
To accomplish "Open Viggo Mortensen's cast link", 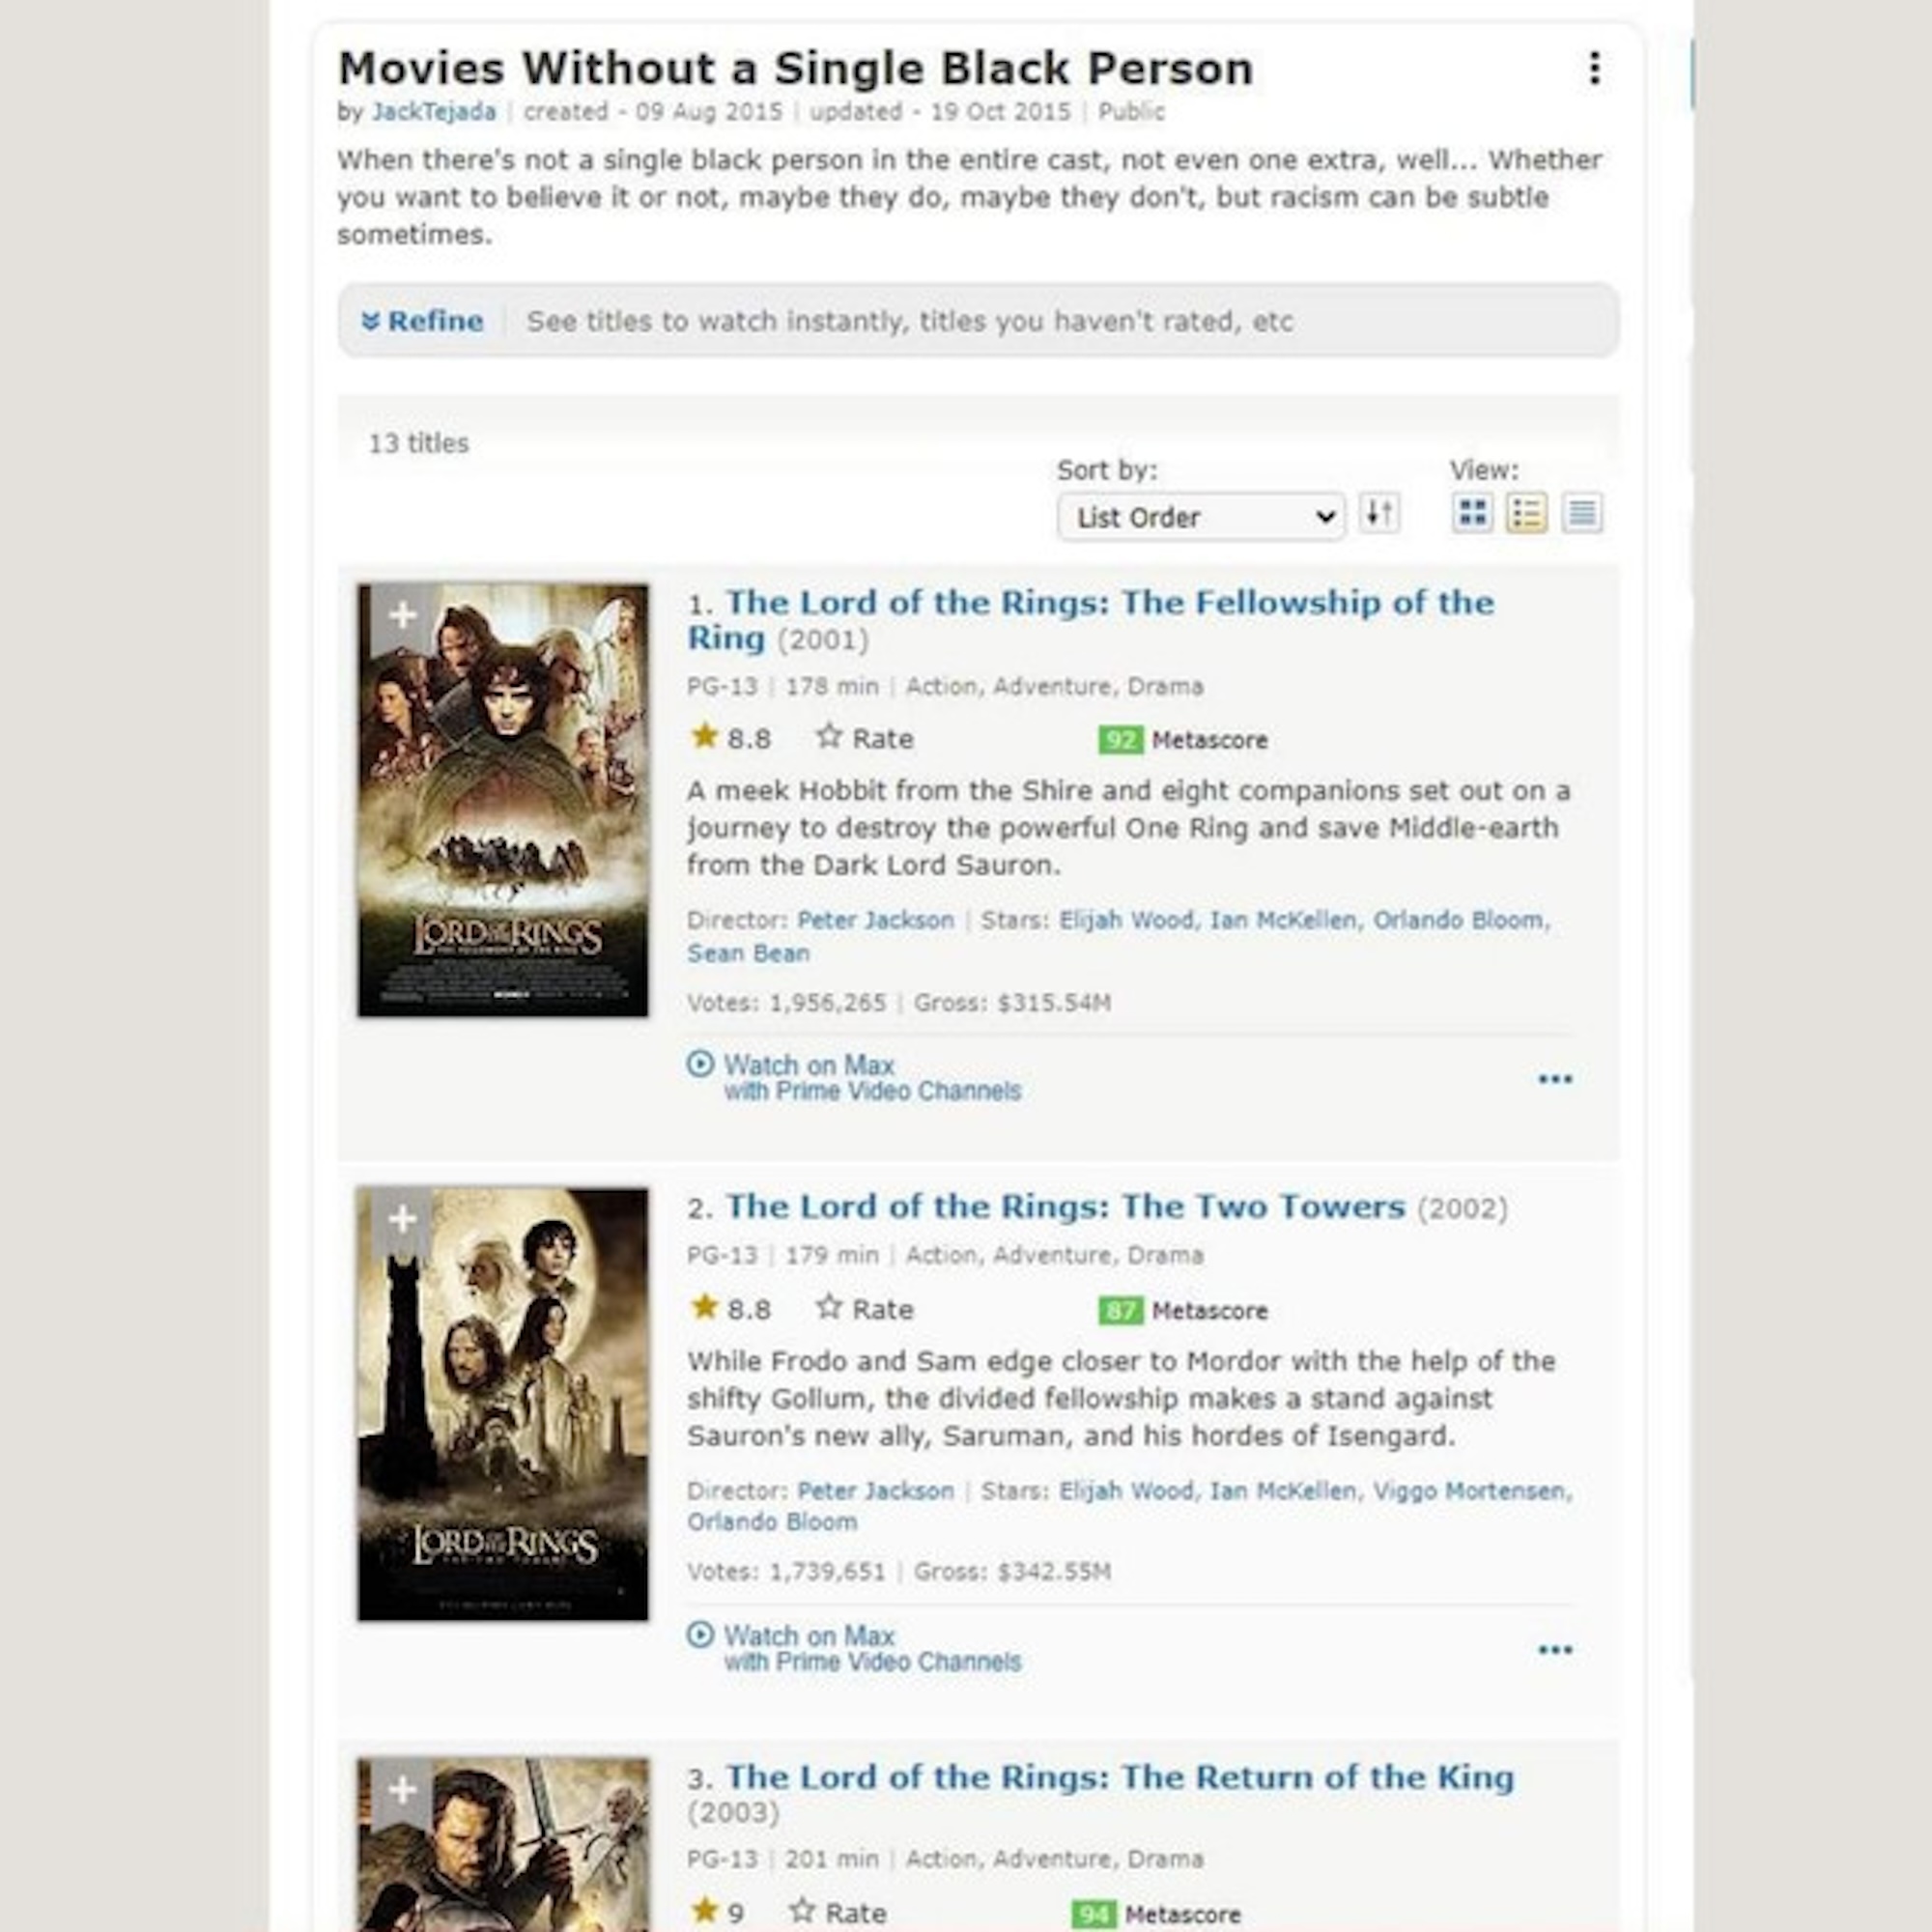I will pos(1470,1491).
